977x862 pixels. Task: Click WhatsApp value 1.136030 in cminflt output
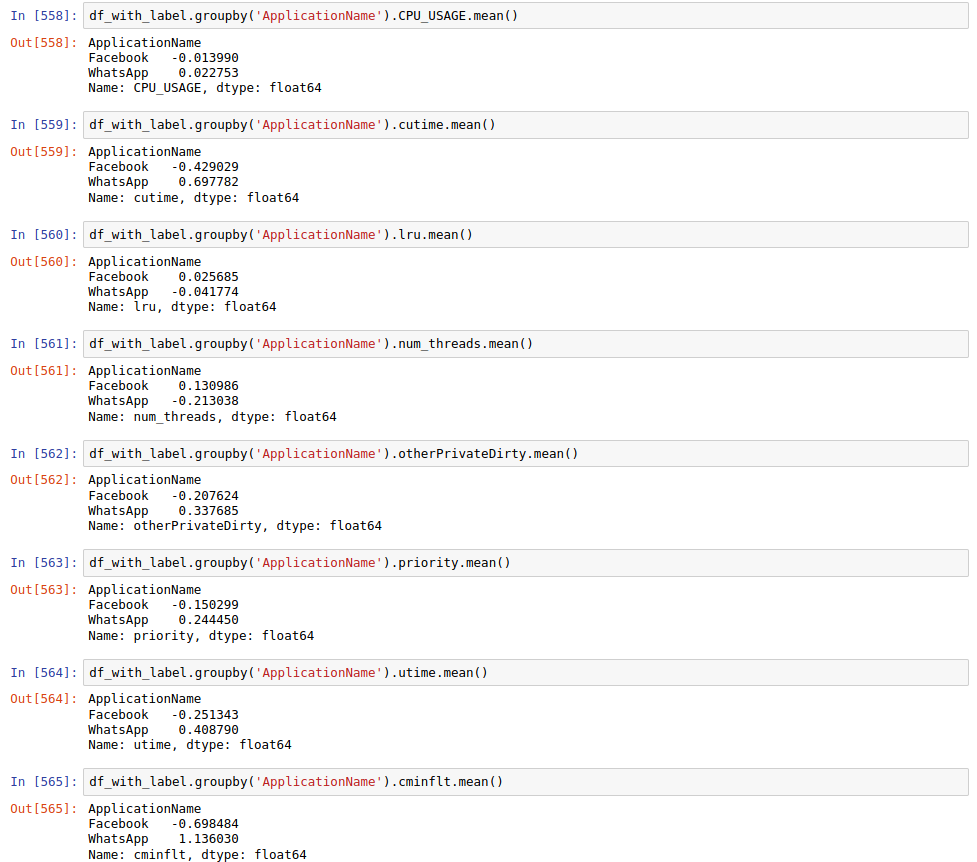point(208,839)
